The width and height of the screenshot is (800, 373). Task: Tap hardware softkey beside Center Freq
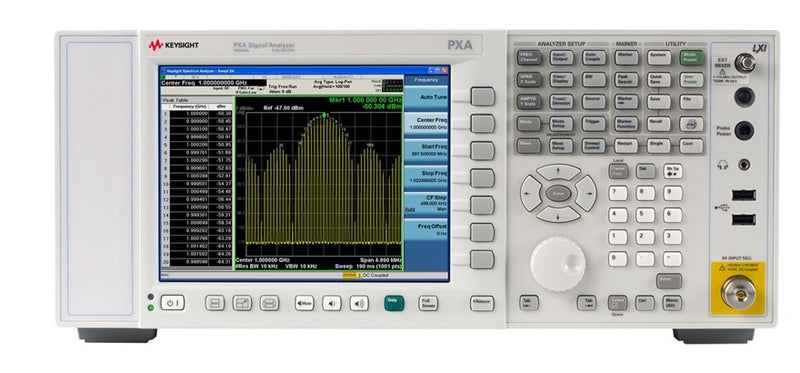pos(482,123)
